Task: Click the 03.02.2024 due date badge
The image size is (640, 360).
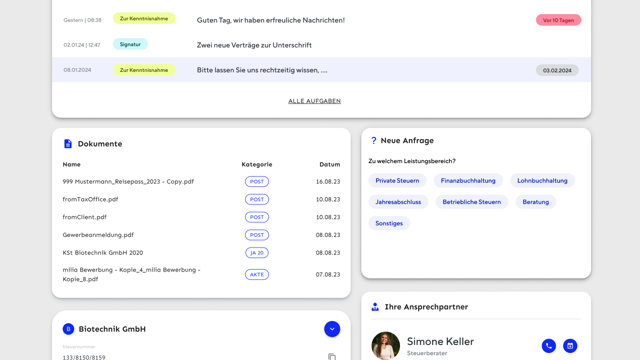Action: click(x=557, y=70)
